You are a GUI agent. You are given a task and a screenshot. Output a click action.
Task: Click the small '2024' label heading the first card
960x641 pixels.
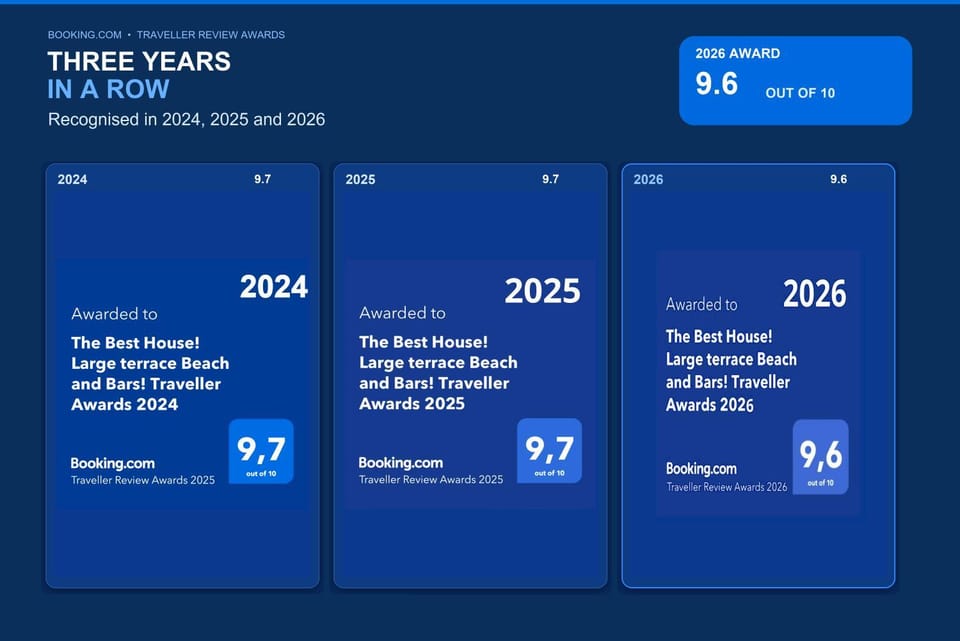[x=72, y=179]
